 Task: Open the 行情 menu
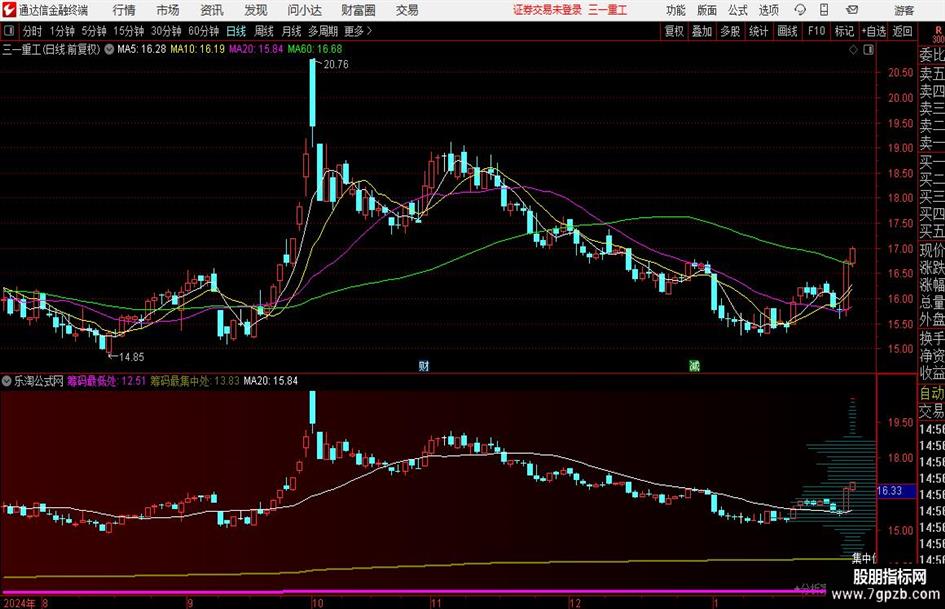click(x=124, y=10)
